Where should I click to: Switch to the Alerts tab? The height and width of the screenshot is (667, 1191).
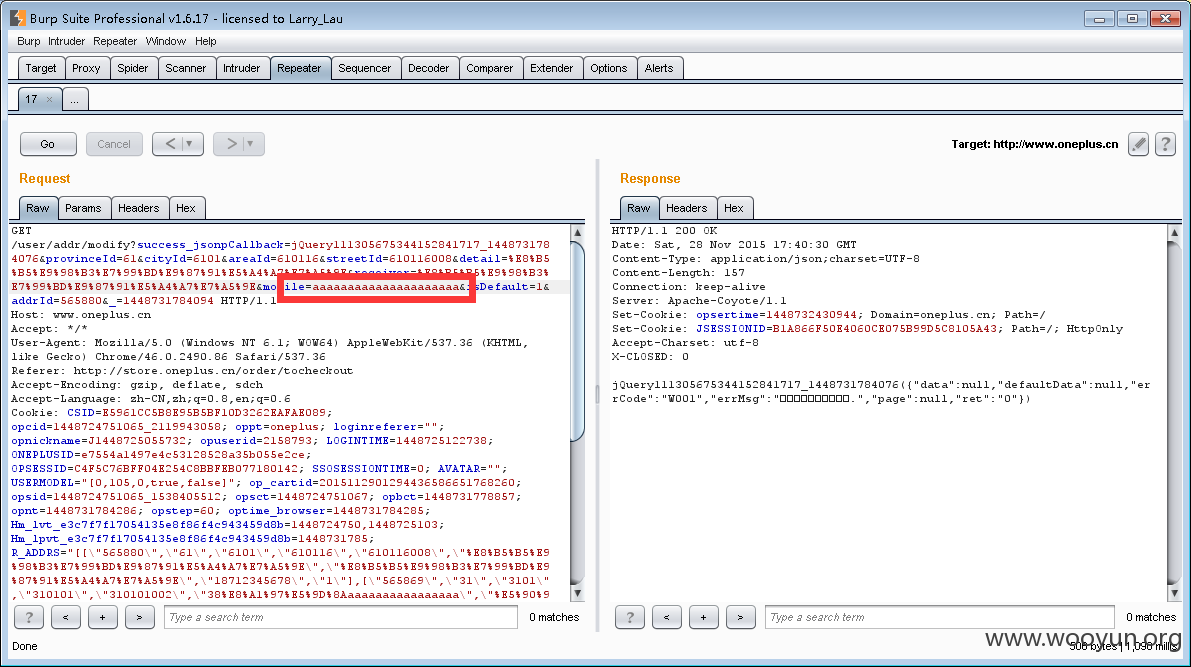click(659, 68)
